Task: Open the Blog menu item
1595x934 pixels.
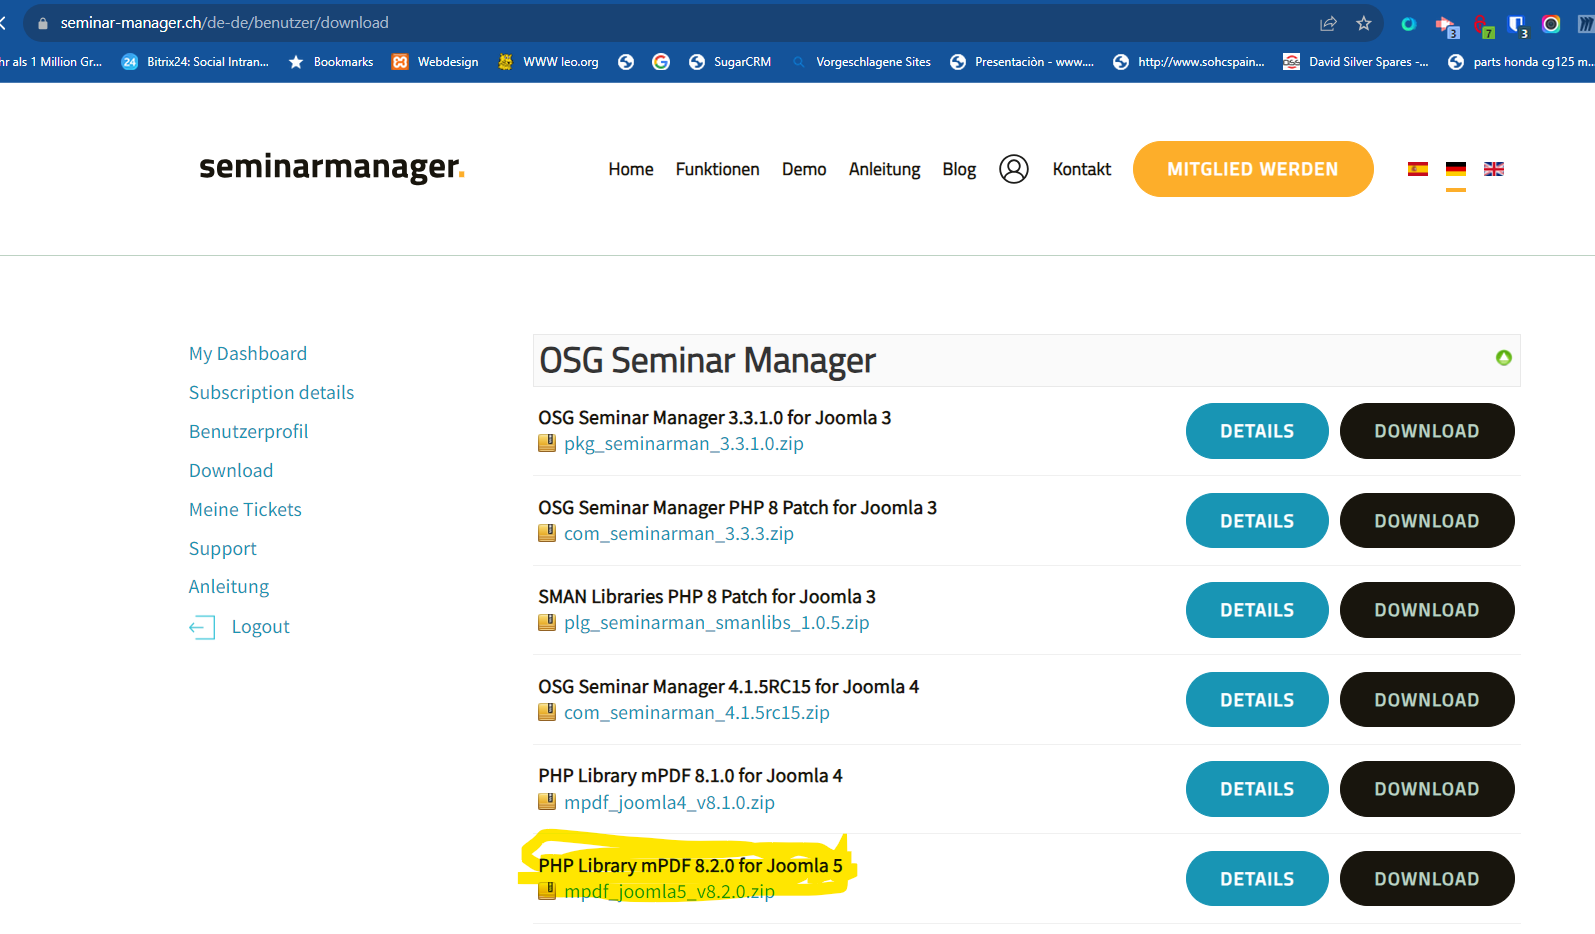Action: tap(959, 169)
